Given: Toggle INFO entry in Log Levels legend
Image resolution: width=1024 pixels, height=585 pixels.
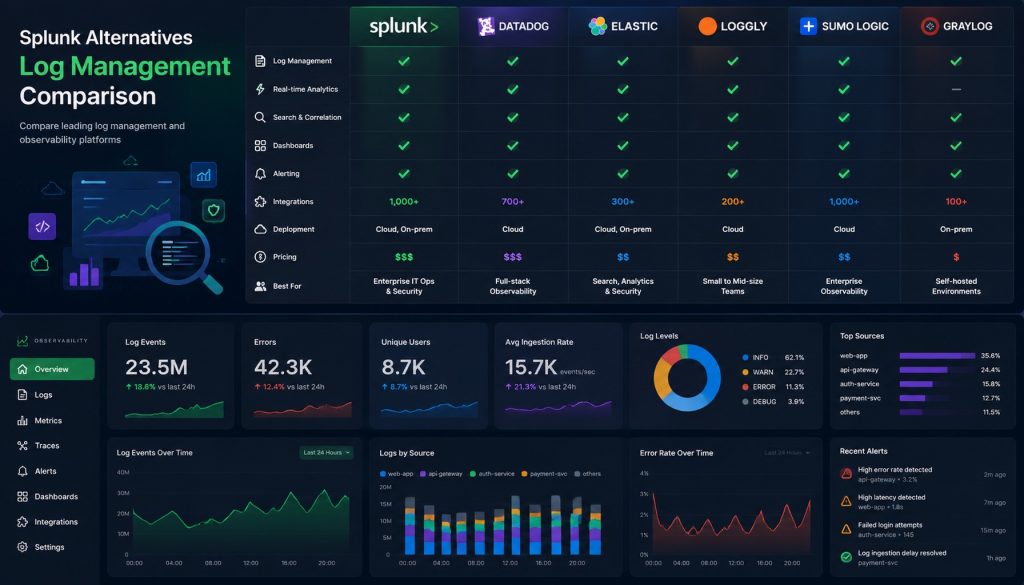Looking at the screenshot, I should (x=773, y=358).
